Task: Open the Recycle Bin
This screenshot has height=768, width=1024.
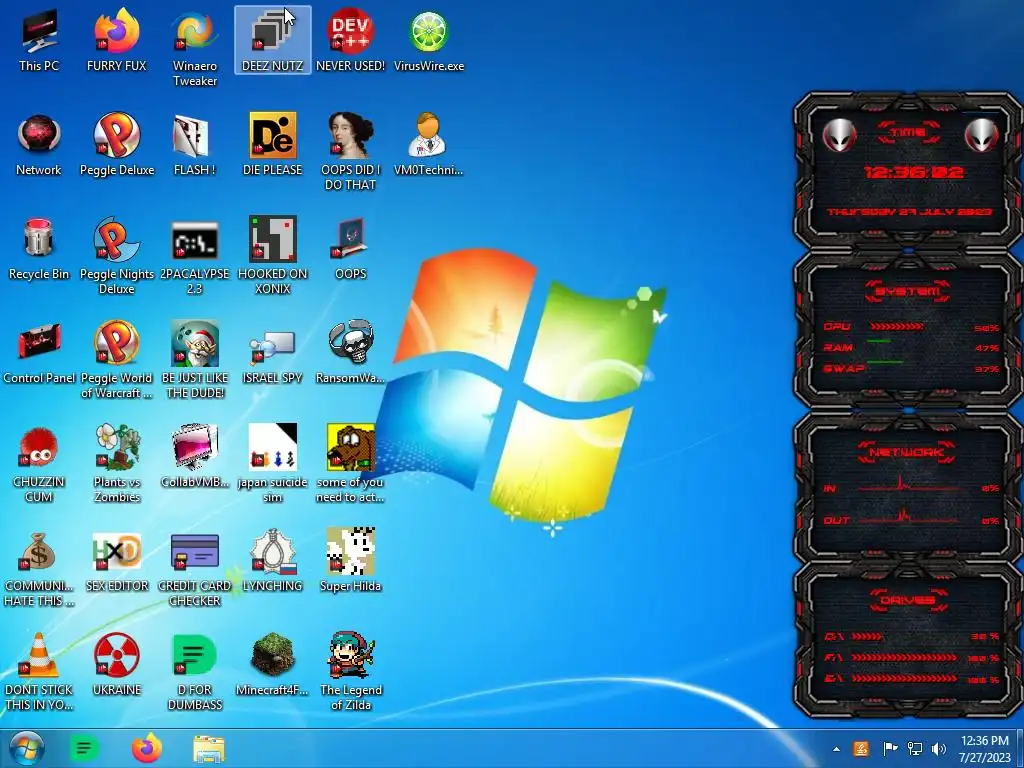Action: 39,248
